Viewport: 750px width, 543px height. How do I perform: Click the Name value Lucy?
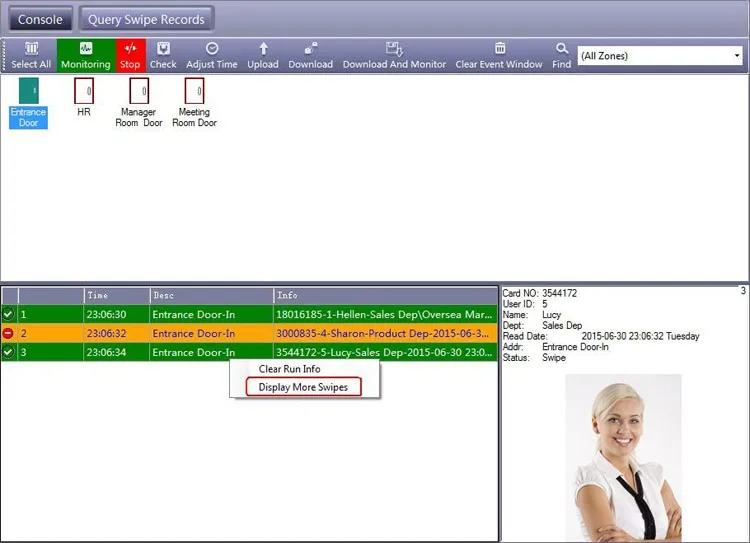click(x=551, y=315)
